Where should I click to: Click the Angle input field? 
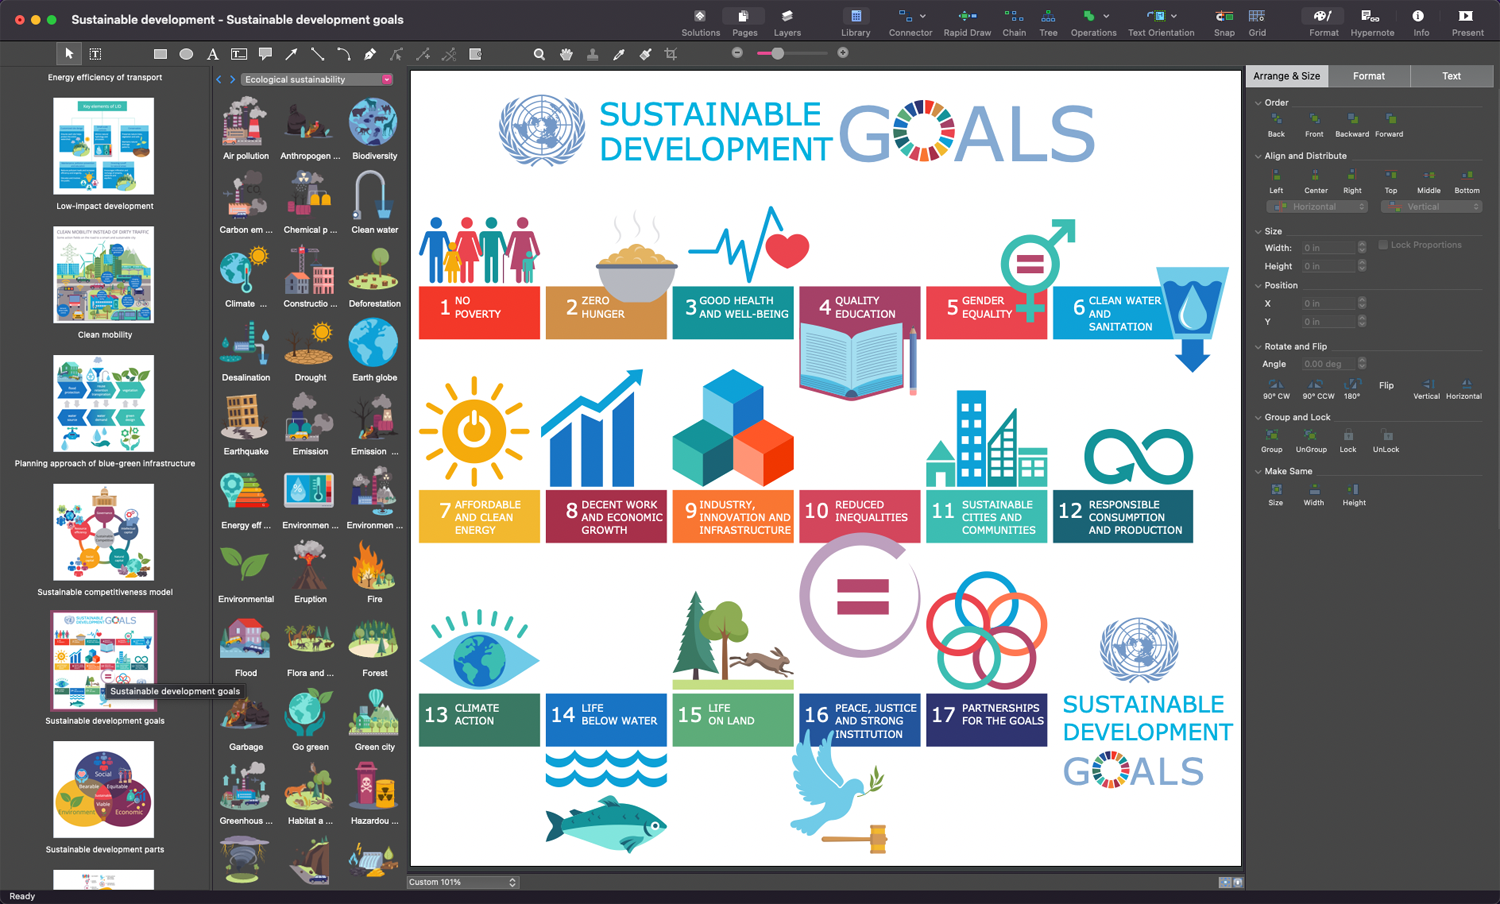(1328, 364)
